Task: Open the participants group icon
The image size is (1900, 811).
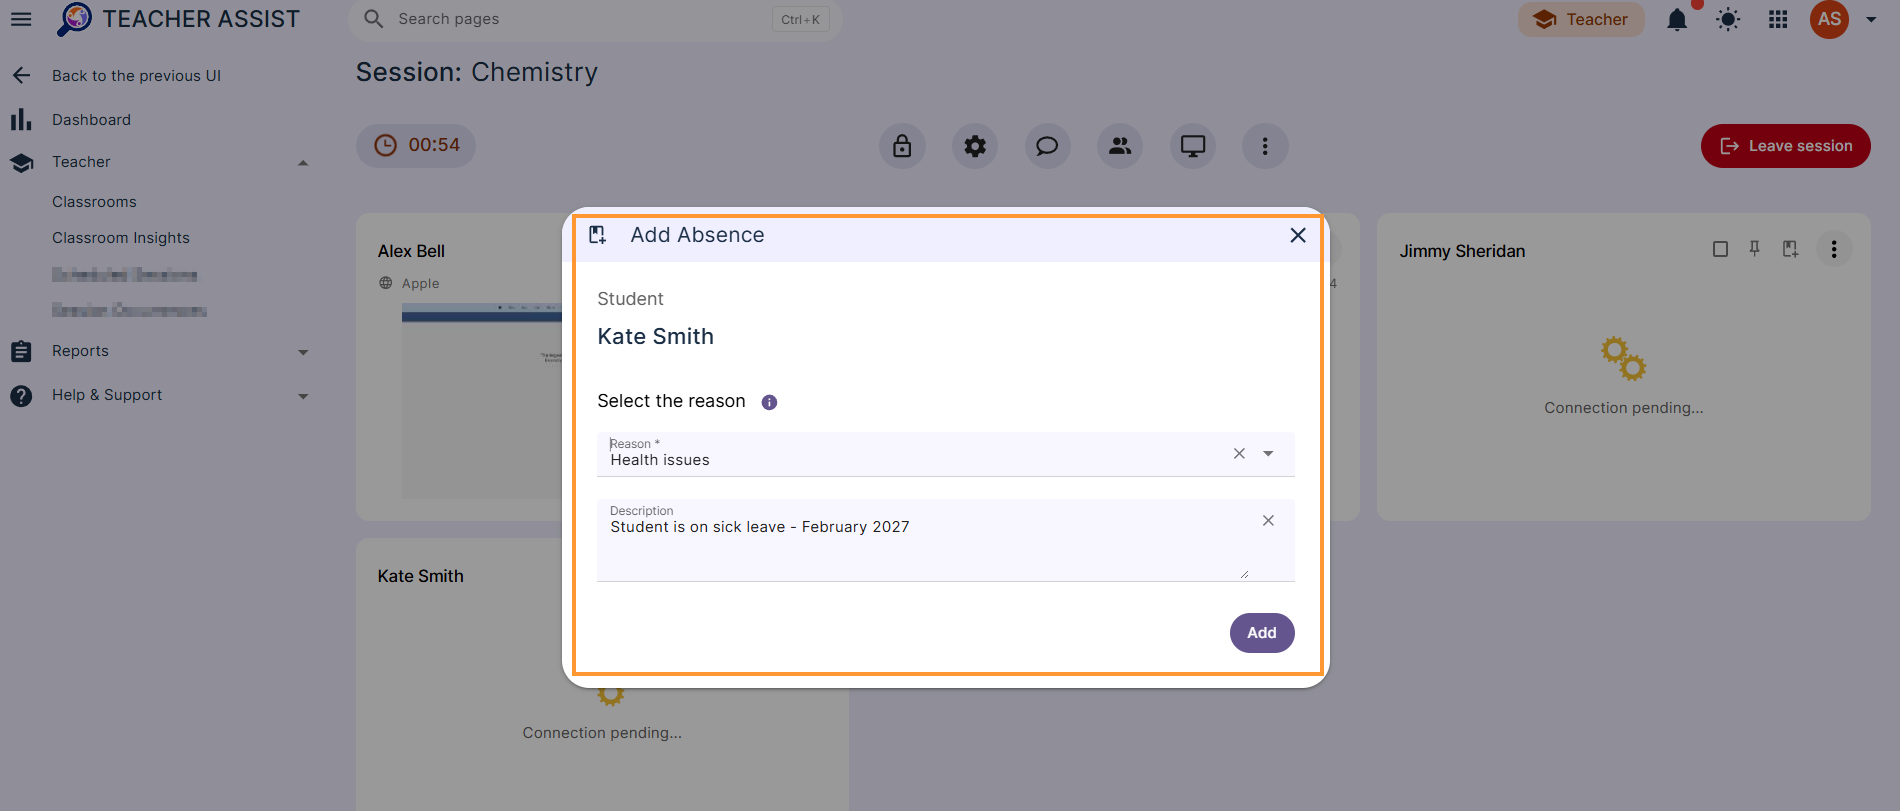Action: pos(1120,146)
